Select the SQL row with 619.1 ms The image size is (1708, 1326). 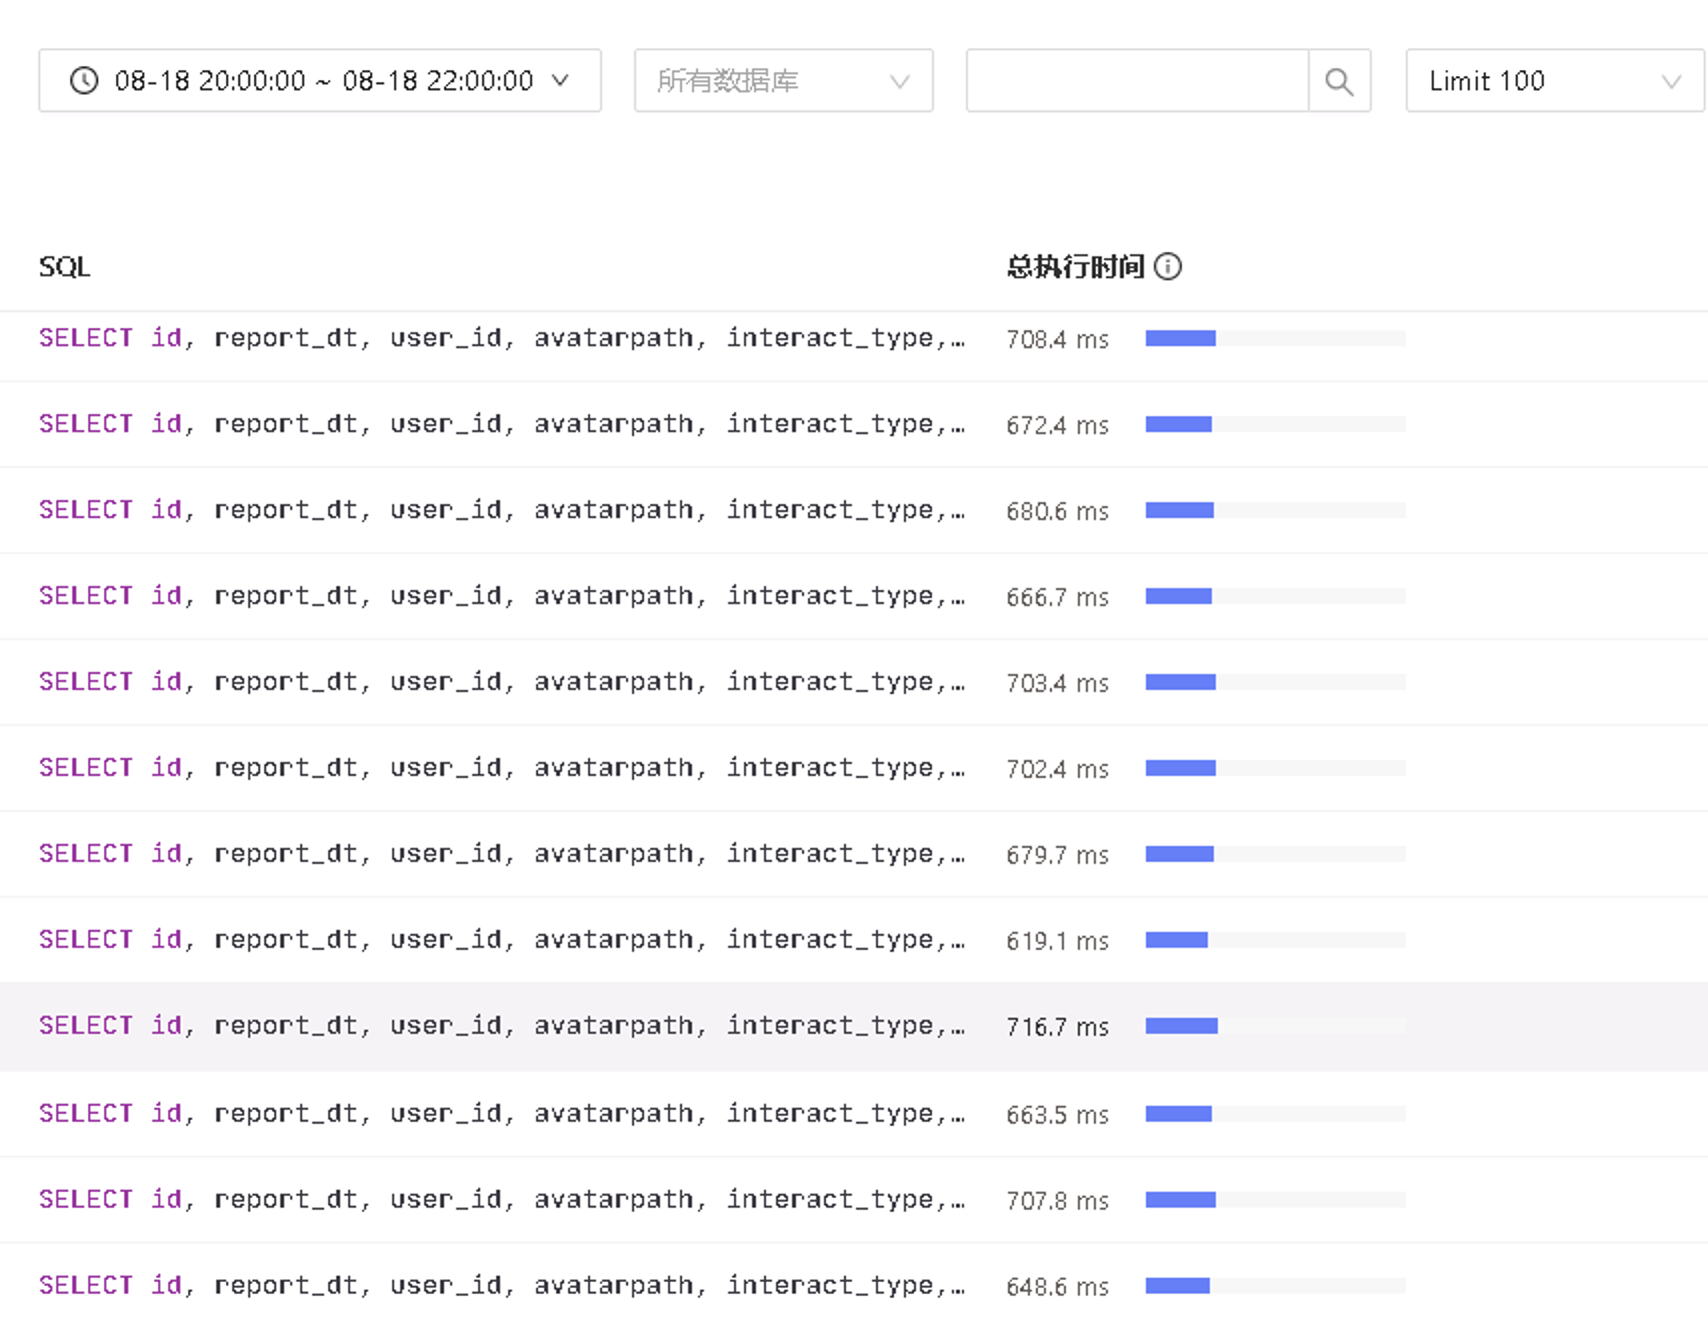coord(500,940)
